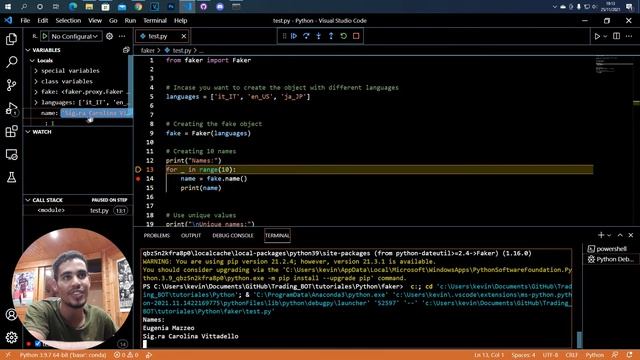Expand special variables

pos(36,71)
